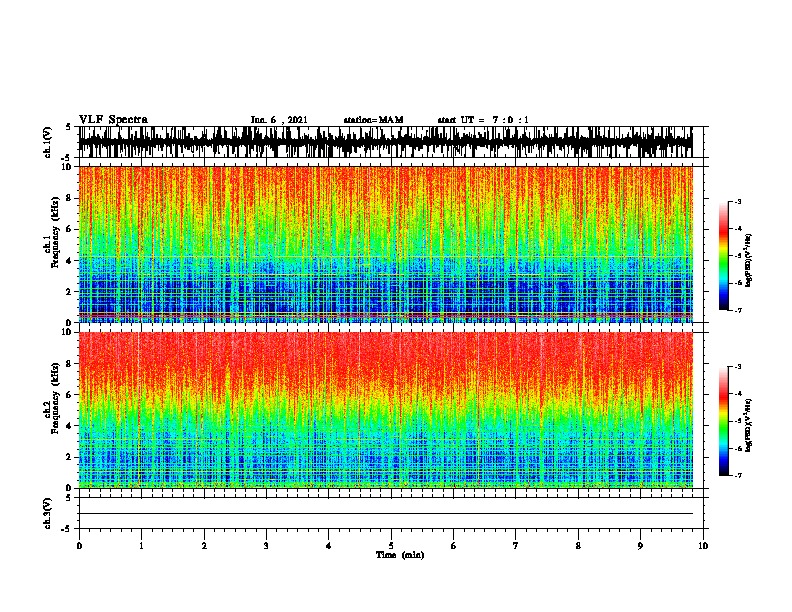Click the "start UT = 7:0:1" label
Image resolution: width=792 pixels, height=612 pixels.
[483, 120]
